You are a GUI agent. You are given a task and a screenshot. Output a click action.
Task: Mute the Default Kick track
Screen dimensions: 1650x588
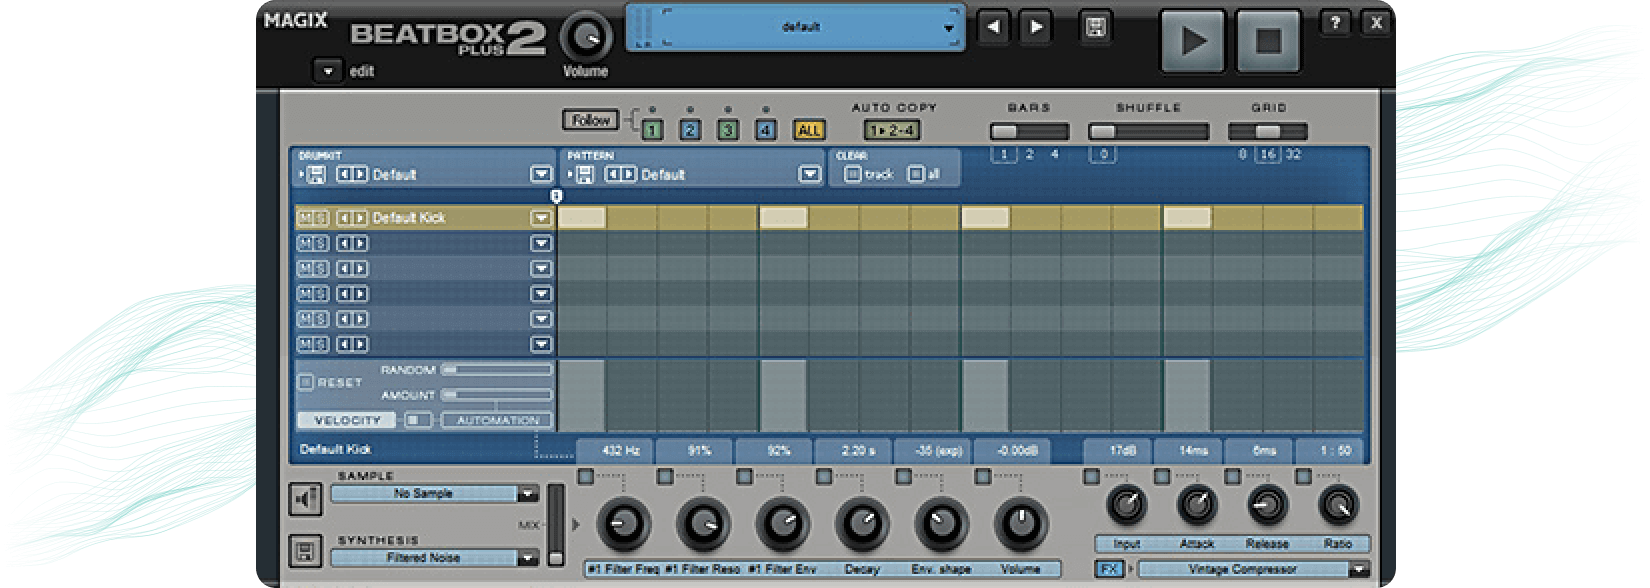(x=305, y=218)
